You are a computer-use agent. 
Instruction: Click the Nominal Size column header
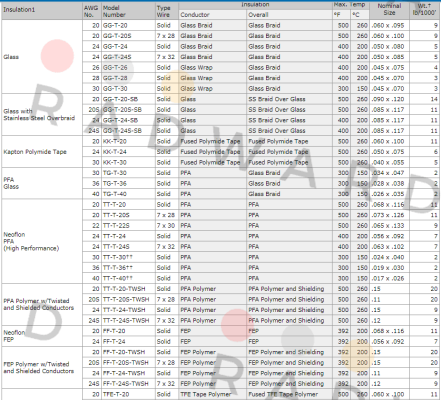coord(389,11)
